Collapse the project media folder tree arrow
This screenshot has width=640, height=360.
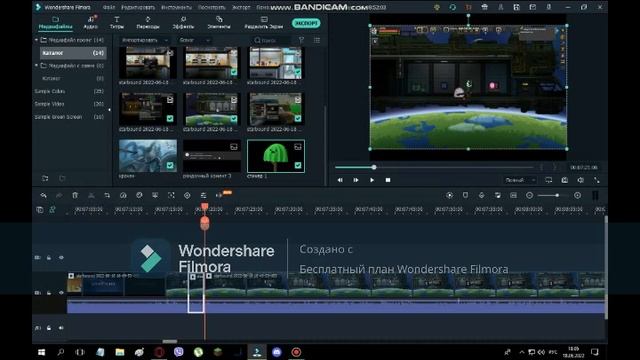[x=36, y=40]
